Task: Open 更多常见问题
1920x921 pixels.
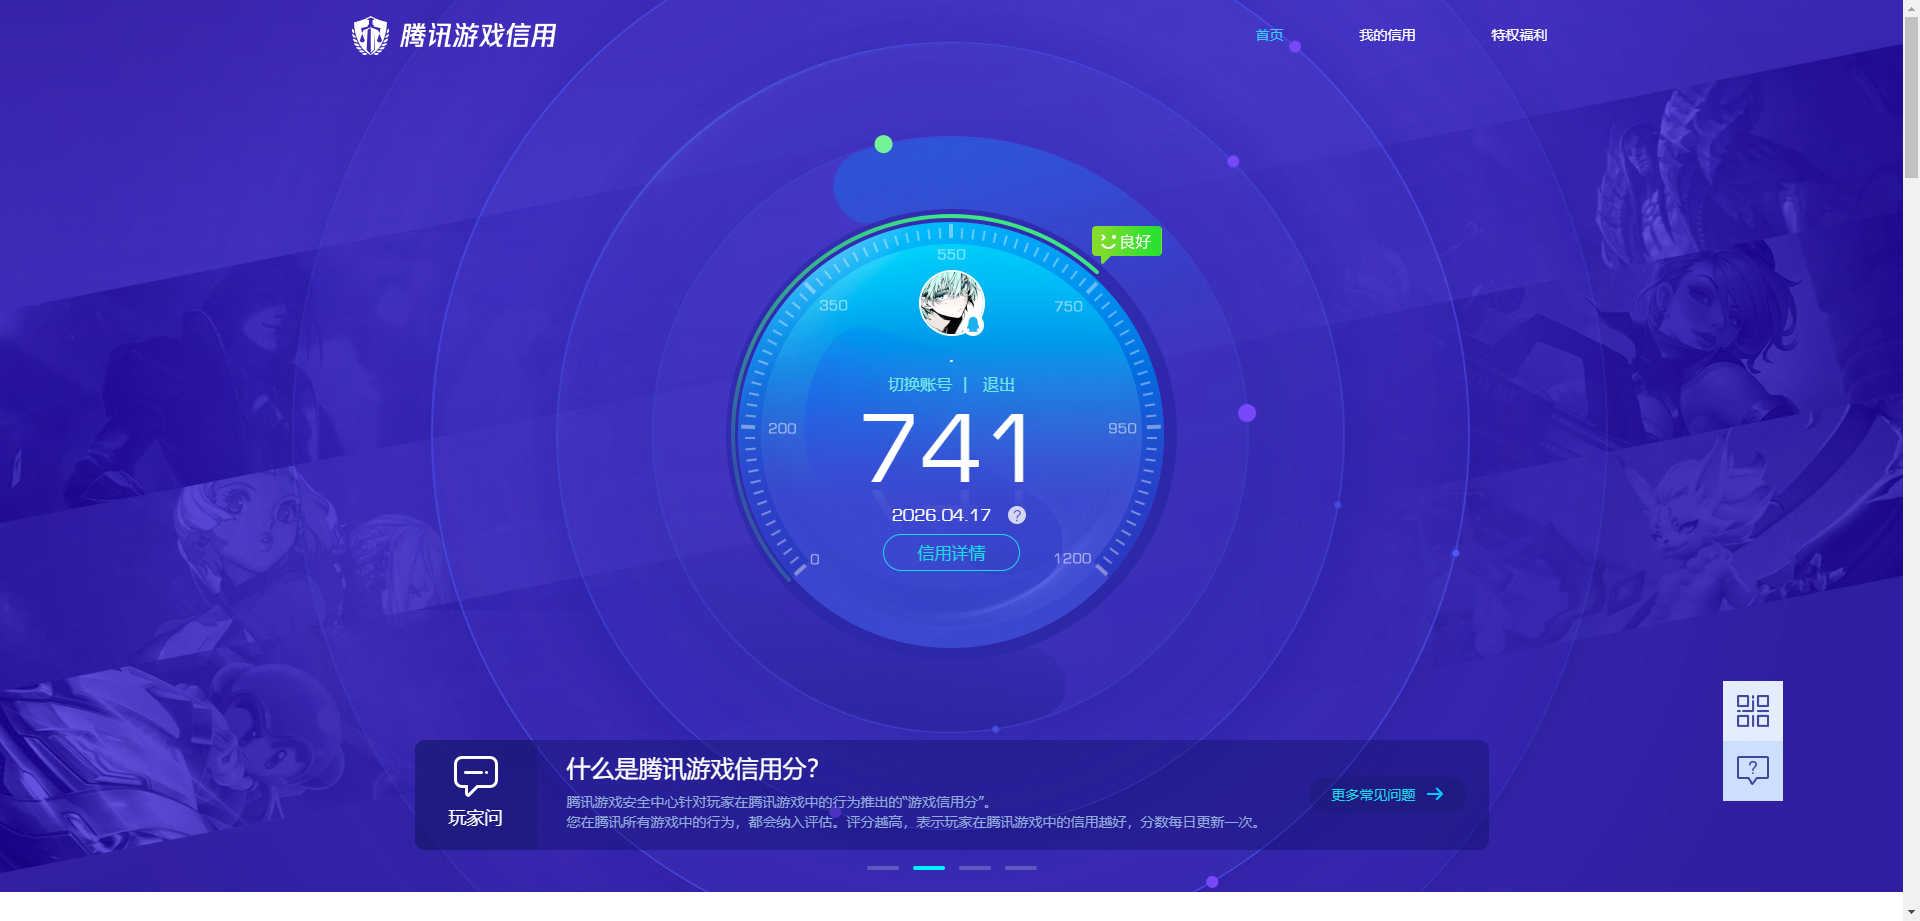Action: tap(1374, 794)
